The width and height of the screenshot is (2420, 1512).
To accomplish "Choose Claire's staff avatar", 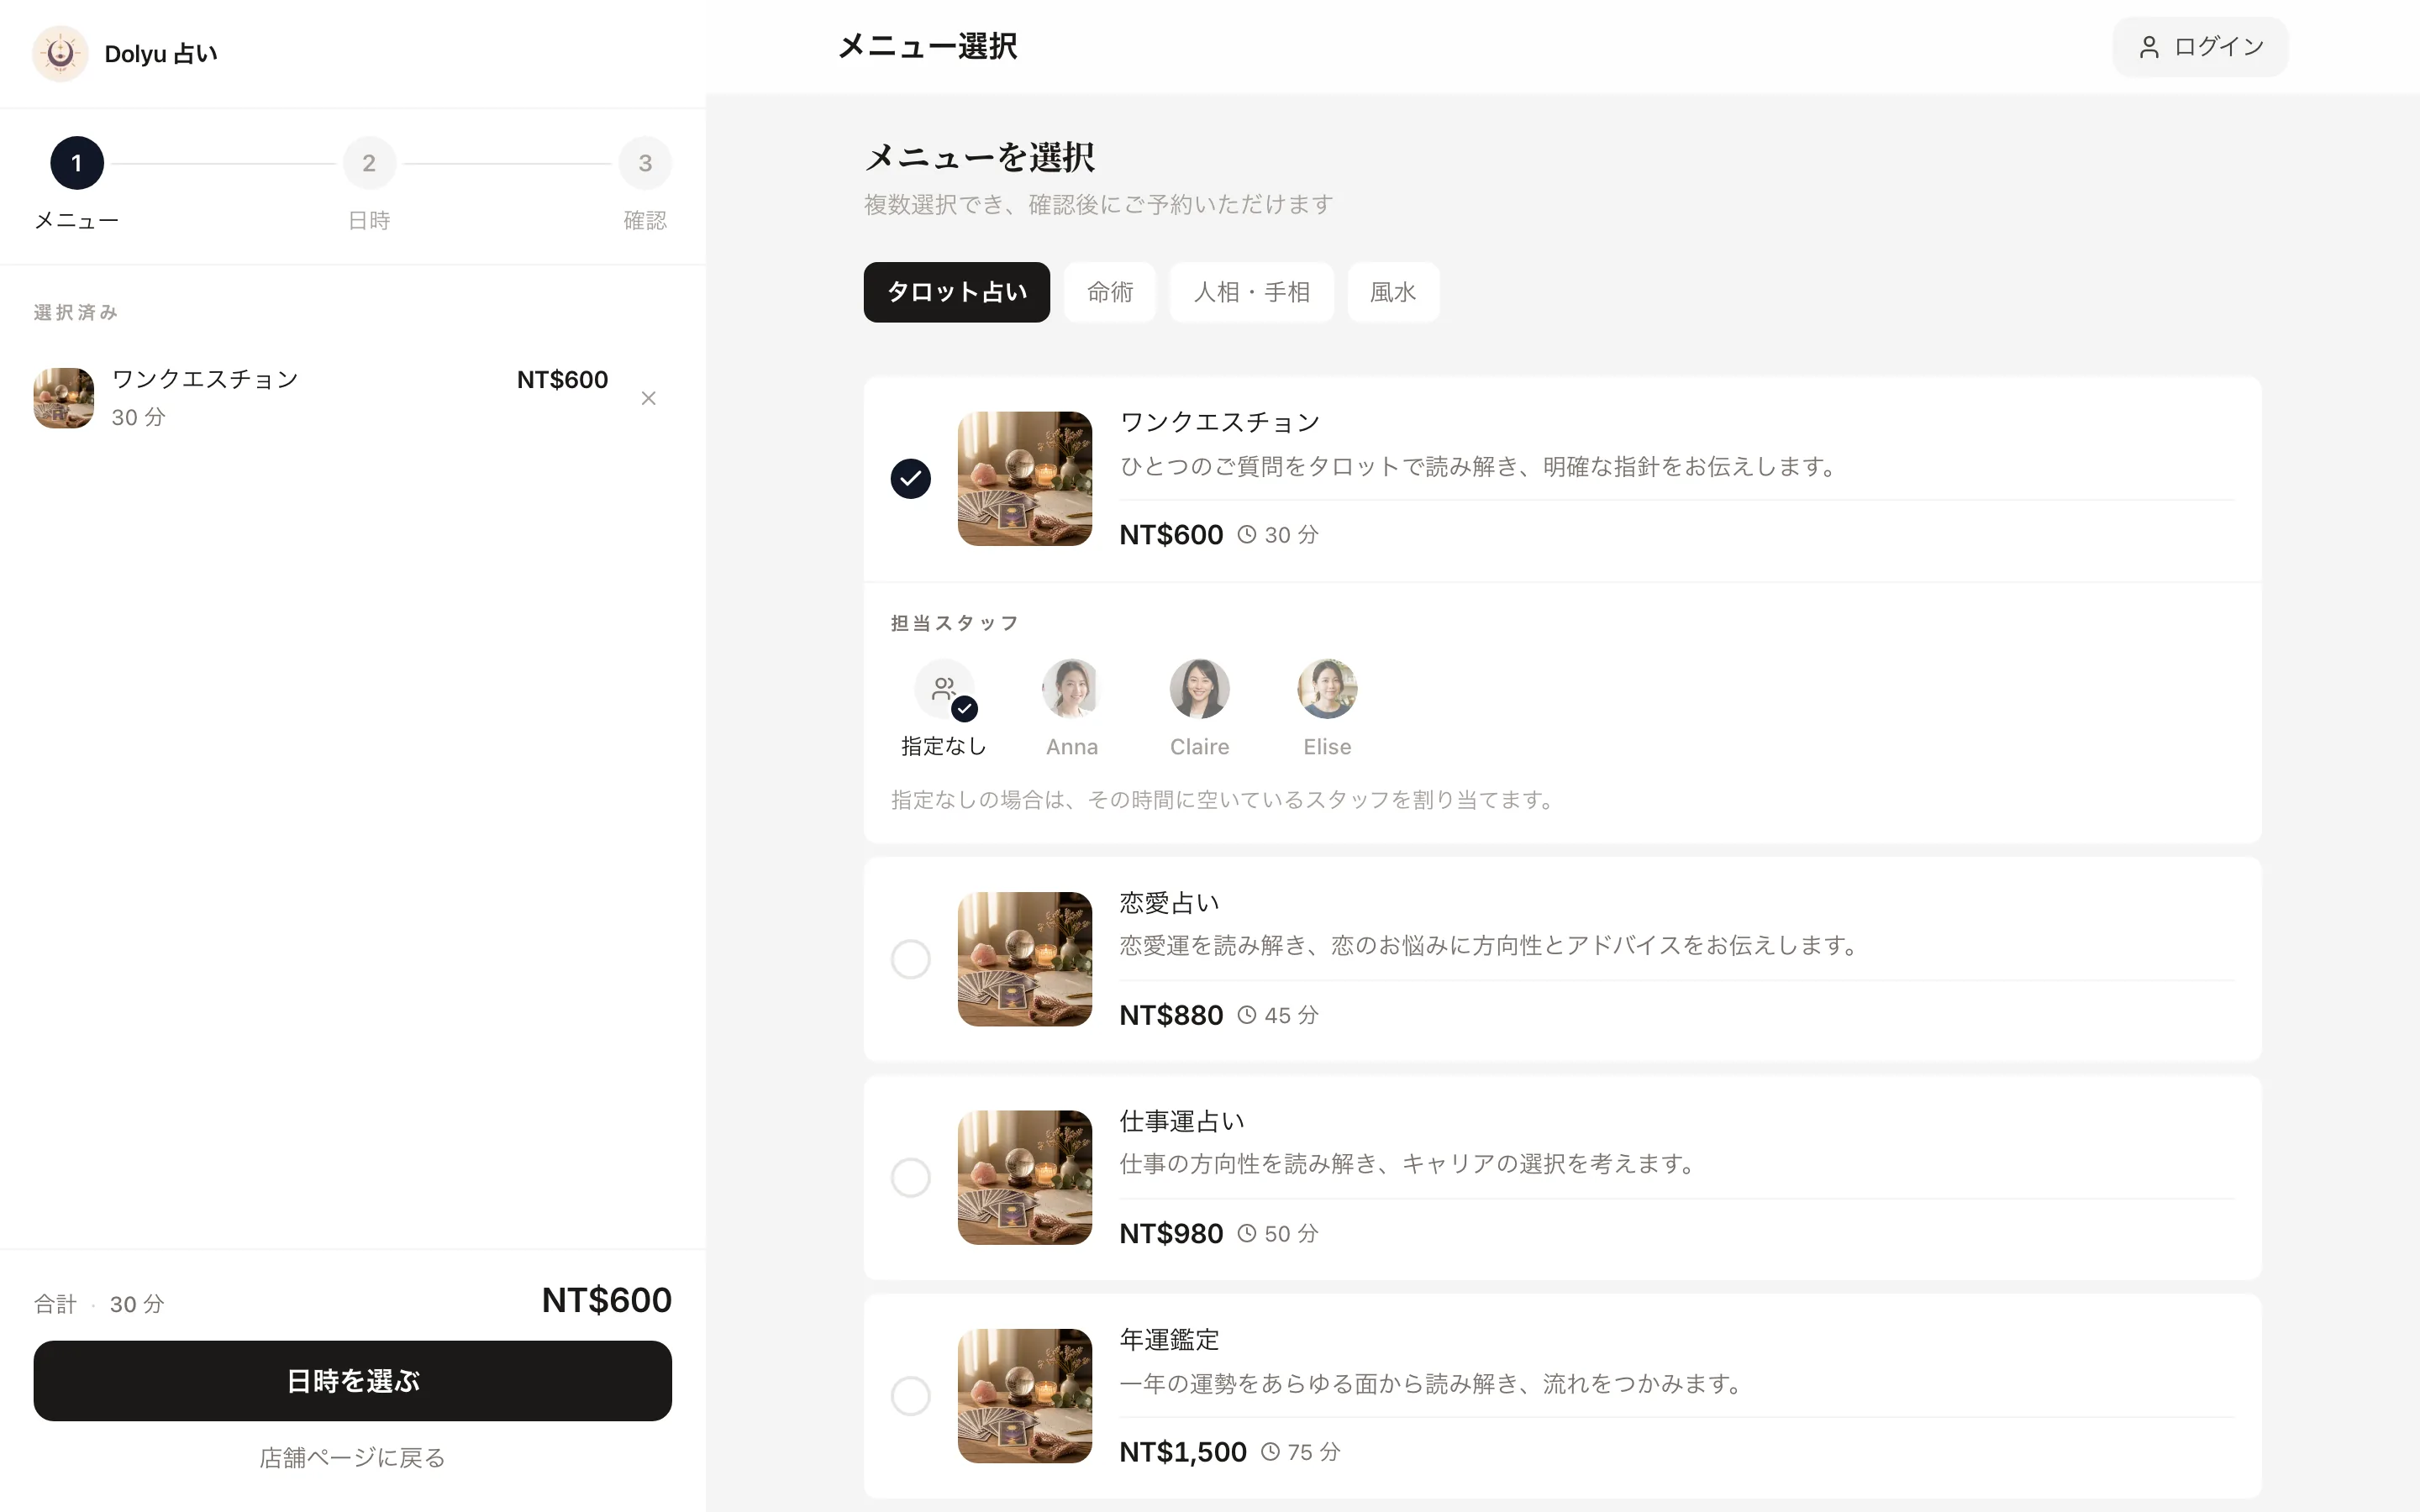I will [x=1199, y=688].
